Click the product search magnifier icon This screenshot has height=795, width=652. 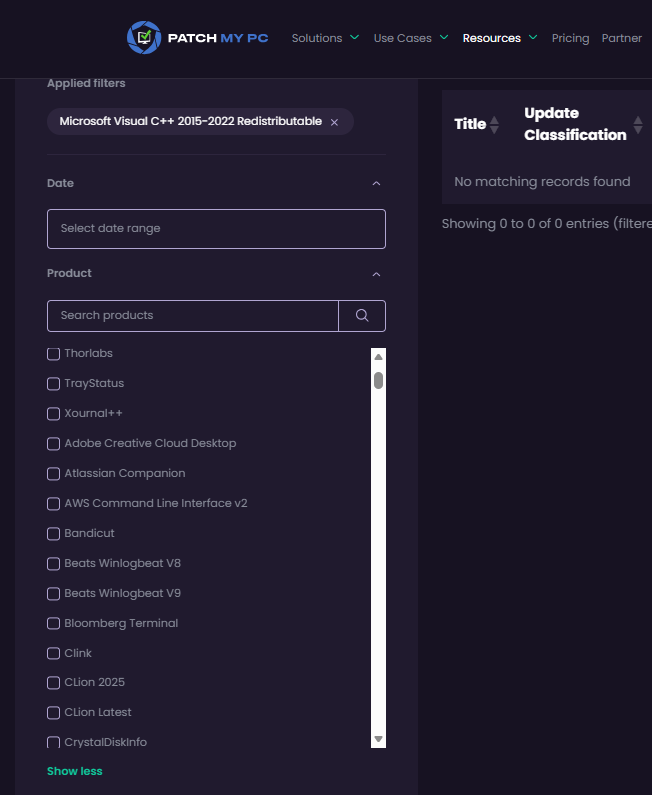(x=362, y=316)
